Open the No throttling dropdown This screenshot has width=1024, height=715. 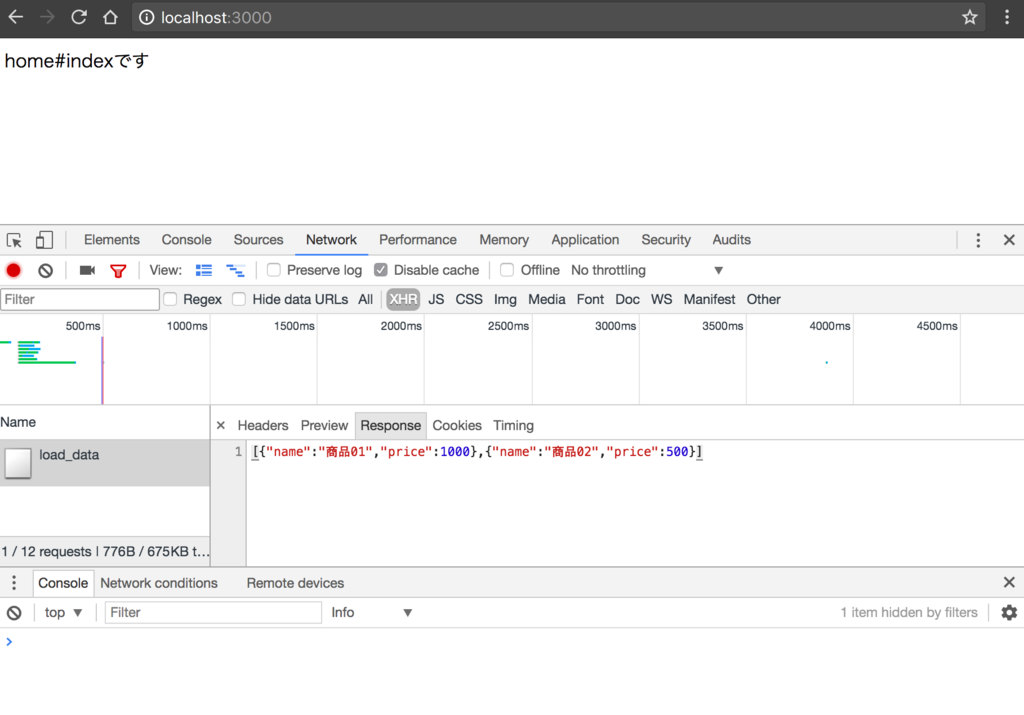coord(647,270)
